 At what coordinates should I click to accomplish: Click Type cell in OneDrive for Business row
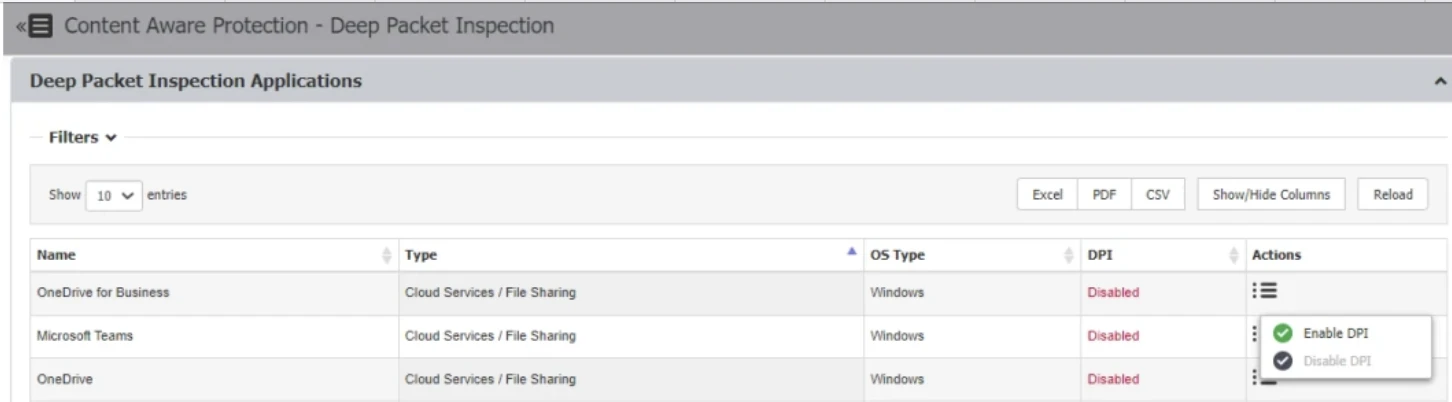tap(631, 293)
